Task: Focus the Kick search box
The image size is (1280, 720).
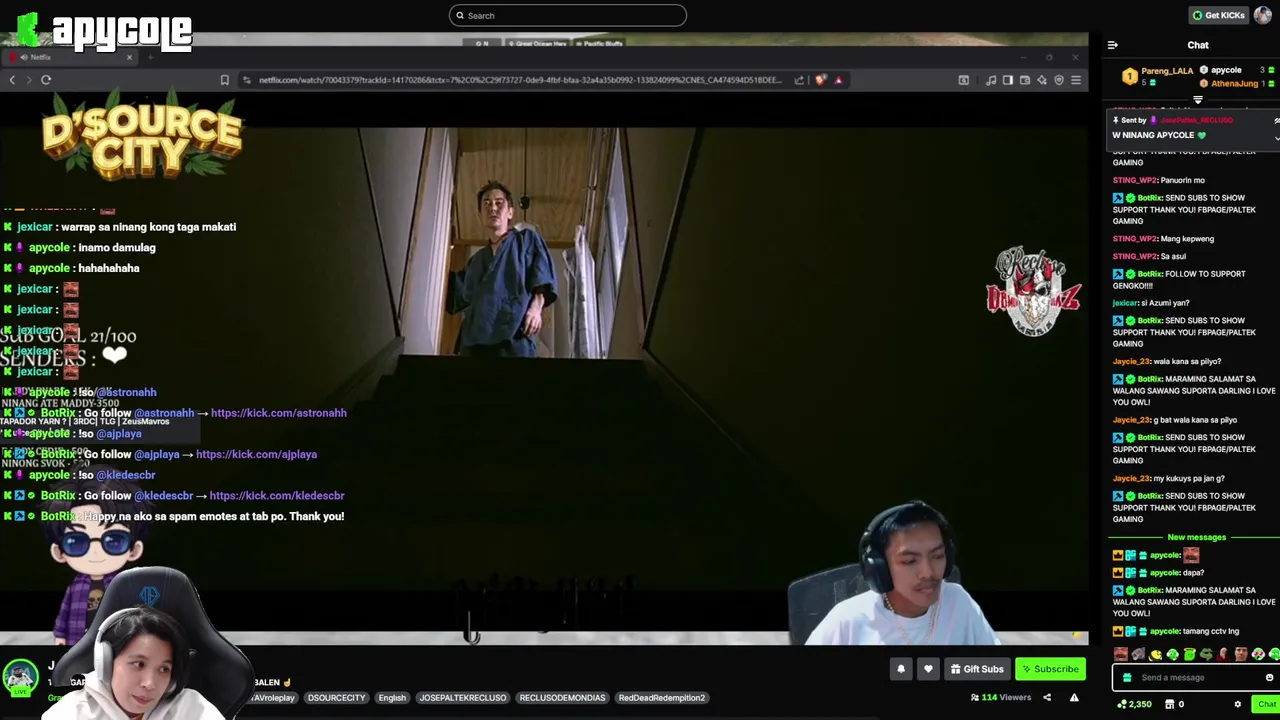Action: pos(568,15)
